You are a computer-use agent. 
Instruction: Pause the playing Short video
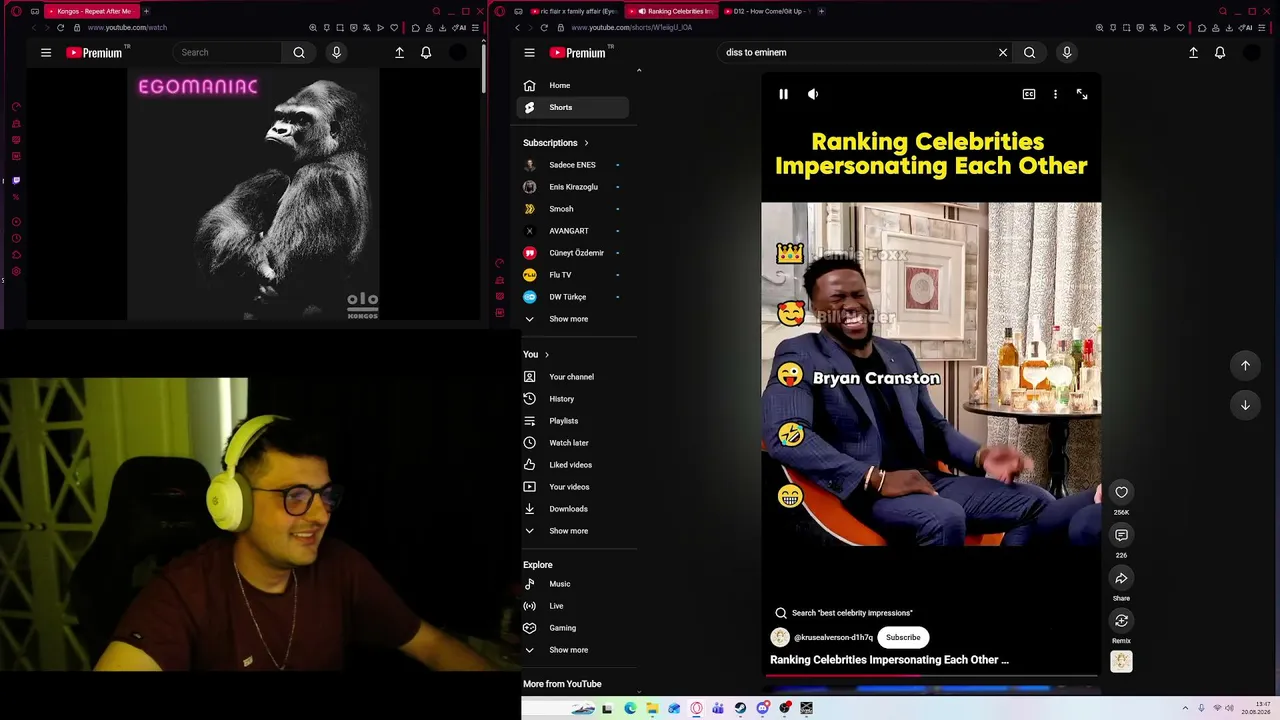coord(783,94)
